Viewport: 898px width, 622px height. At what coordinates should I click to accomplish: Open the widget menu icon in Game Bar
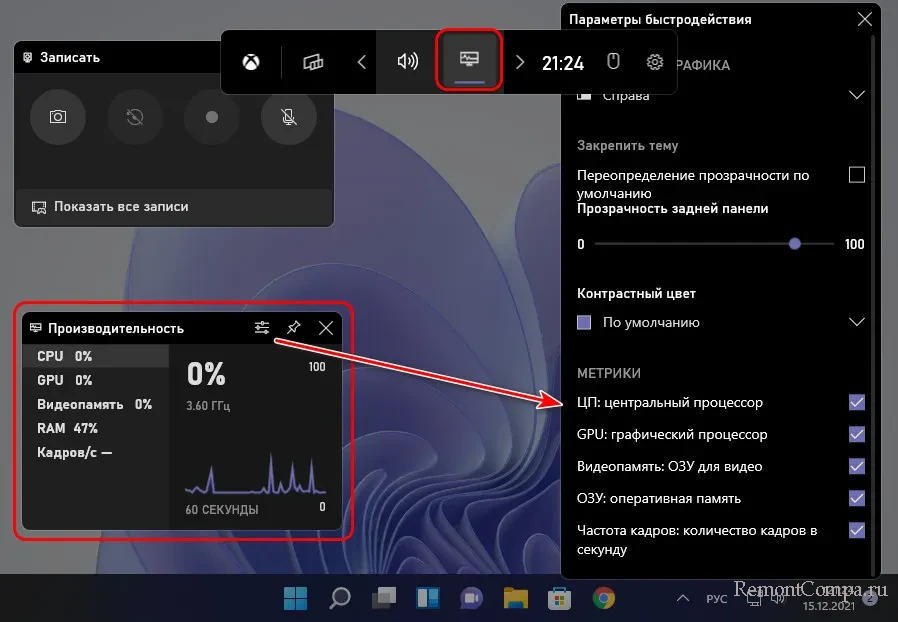click(x=313, y=62)
